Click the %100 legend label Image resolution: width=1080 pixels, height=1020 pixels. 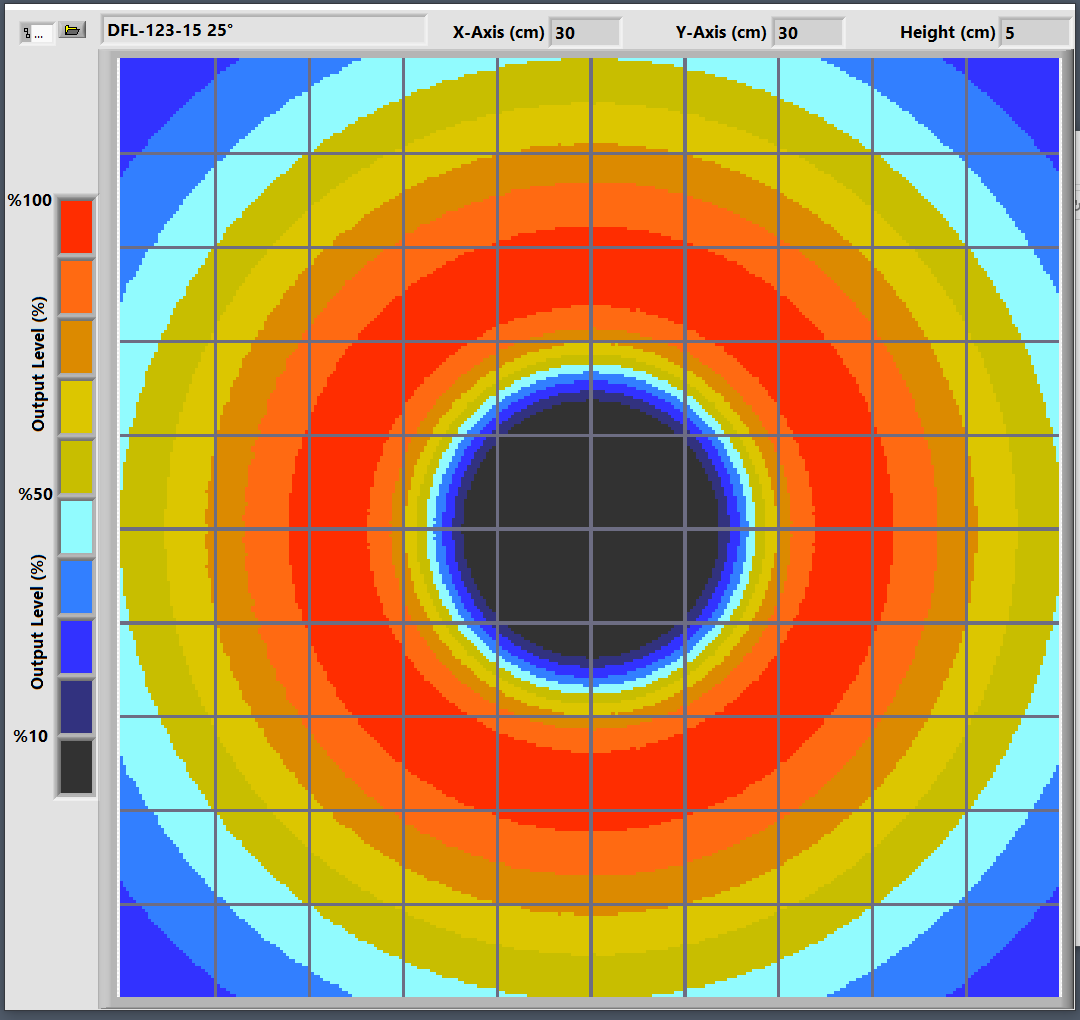tap(29, 200)
